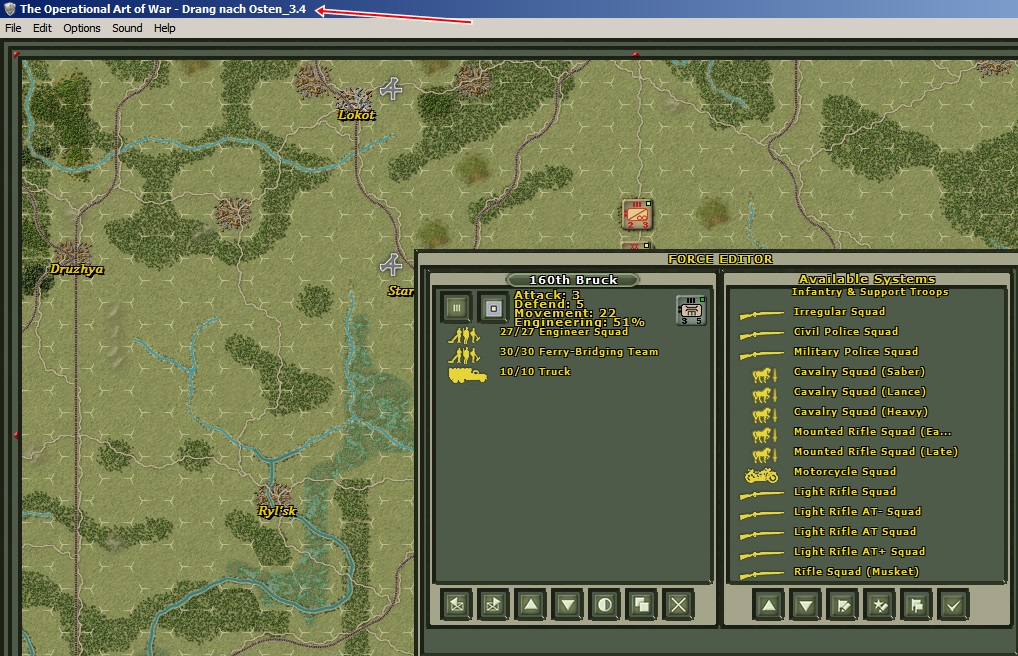
Task: Select Cavalry Squad (Heavy)
Action: [861, 412]
